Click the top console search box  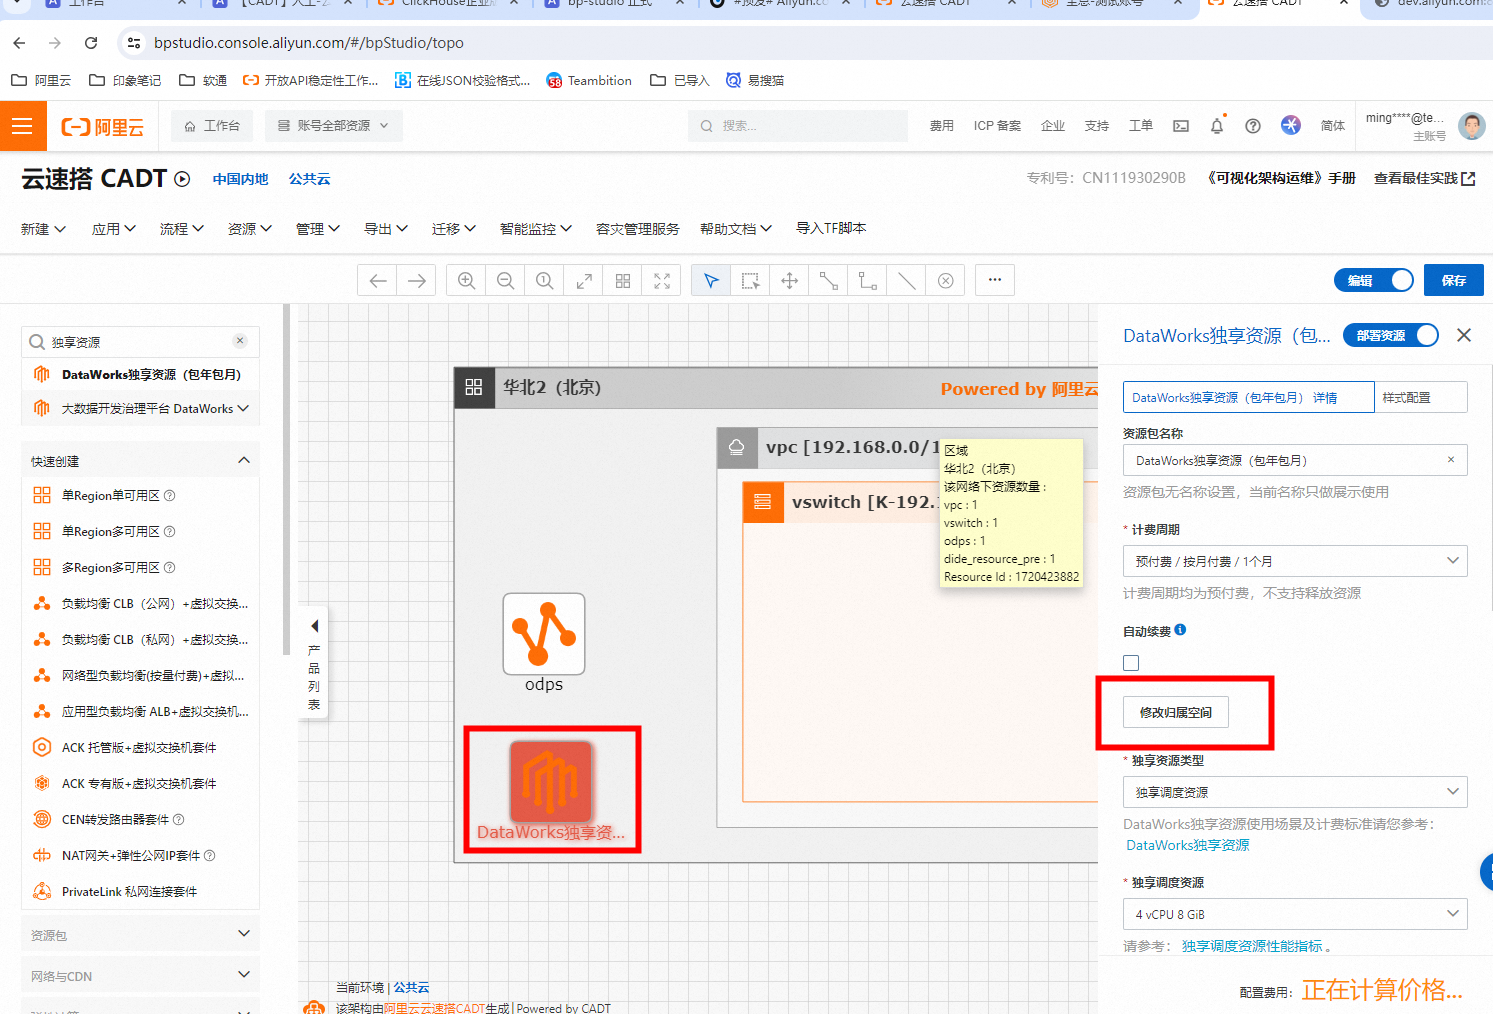point(798,126)
